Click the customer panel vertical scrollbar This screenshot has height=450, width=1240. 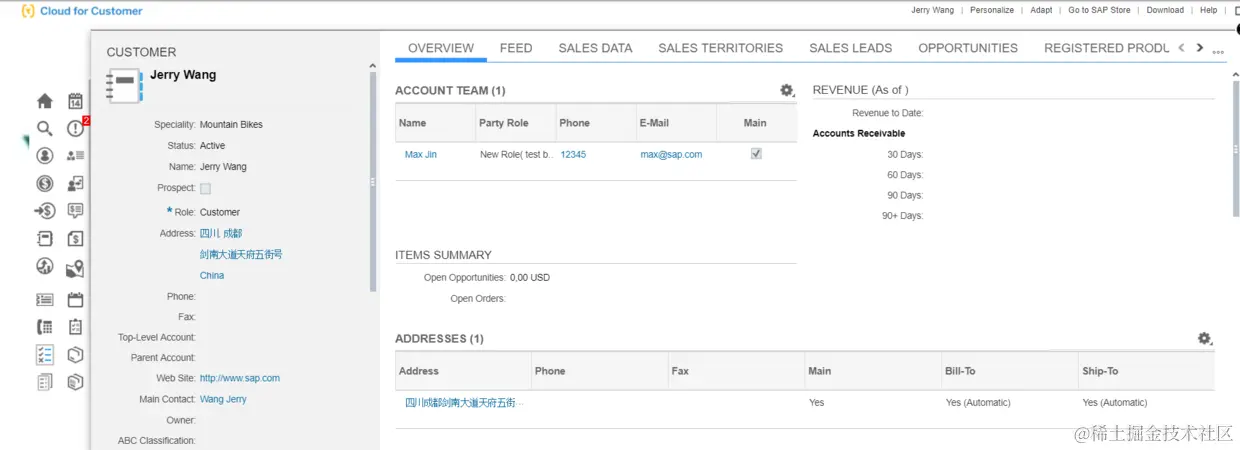pyautogui.click(x=374, y=180)
